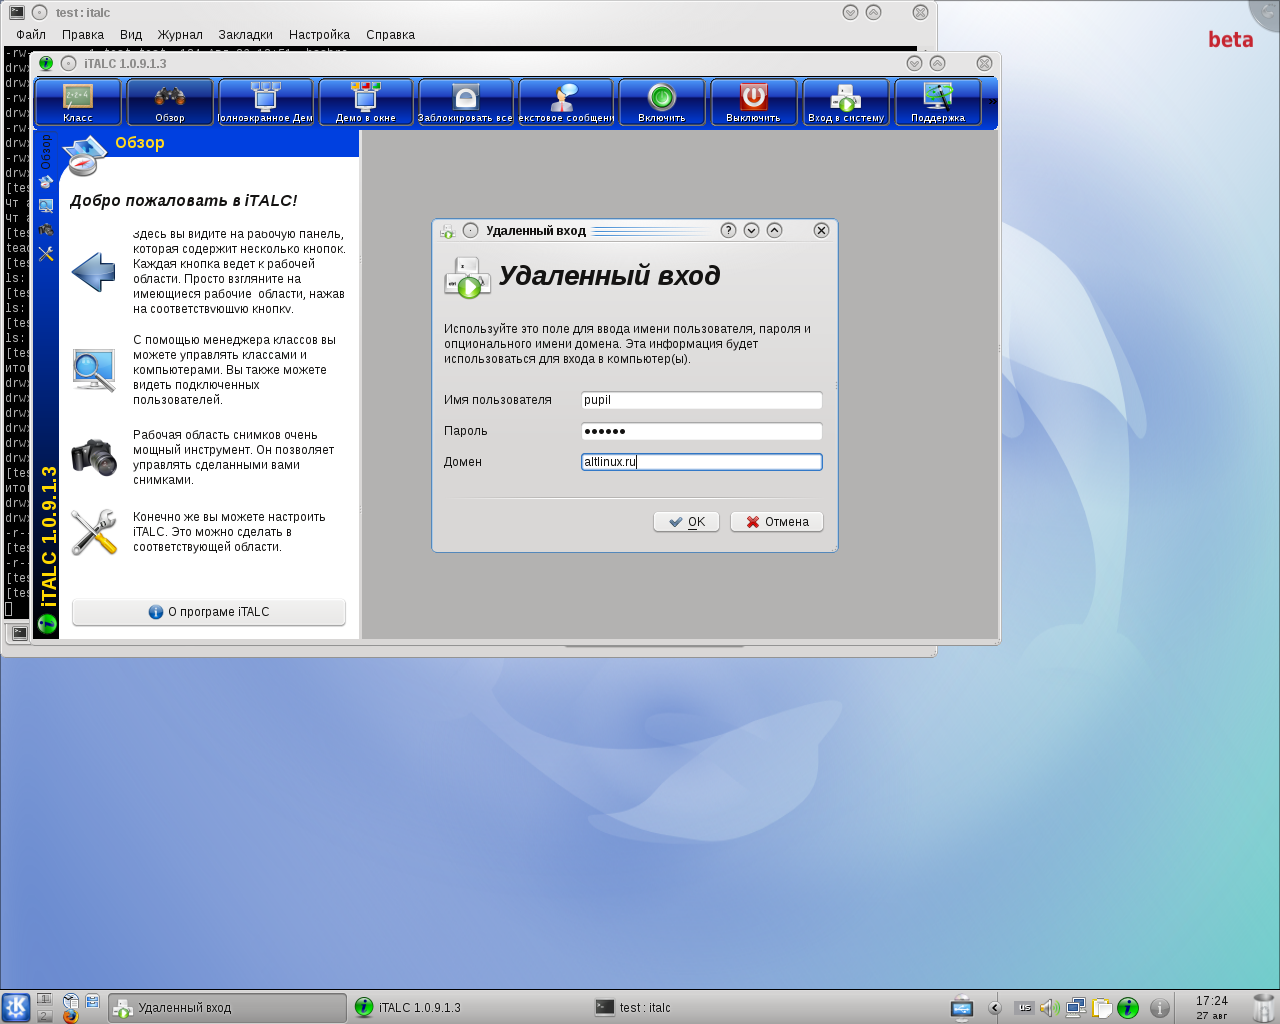
Task: Switch to the snapshots camera sidebar icon
Action: click(x=46, y=230)
